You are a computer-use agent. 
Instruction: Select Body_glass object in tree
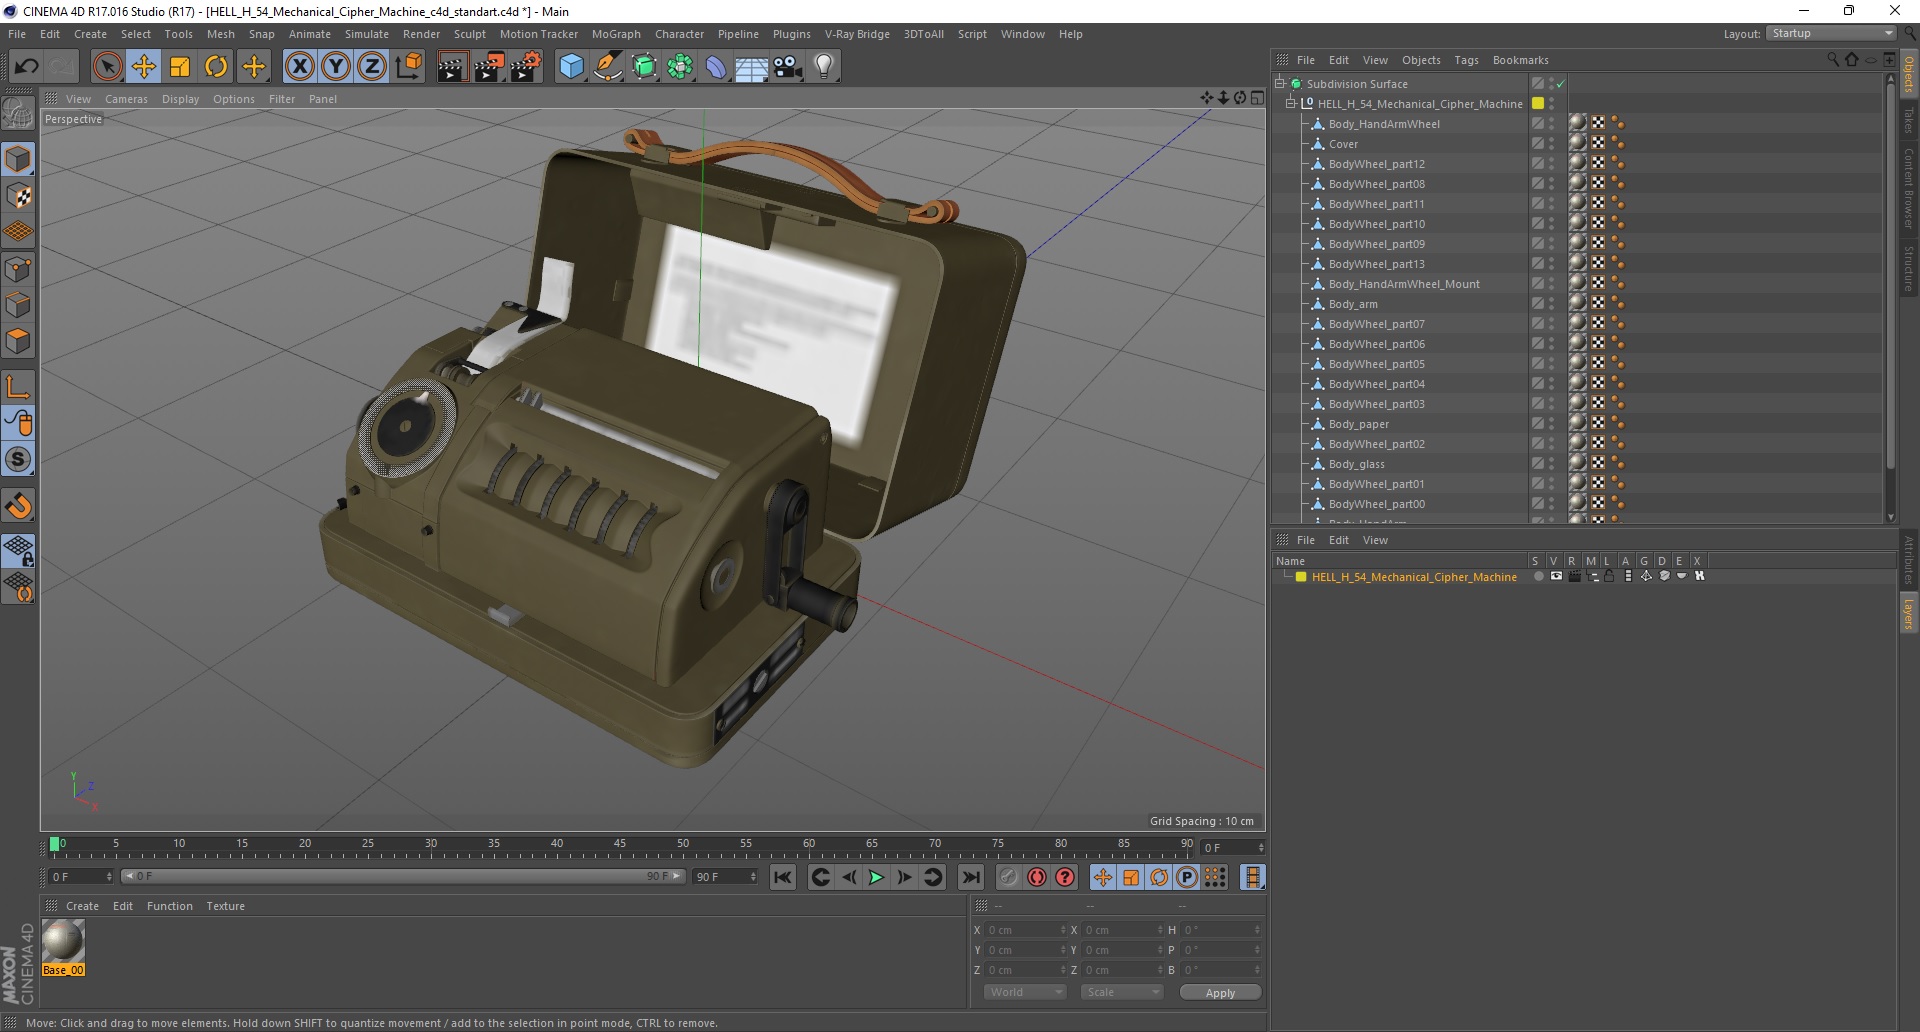pyautogui.click(x=1356, y=464)
